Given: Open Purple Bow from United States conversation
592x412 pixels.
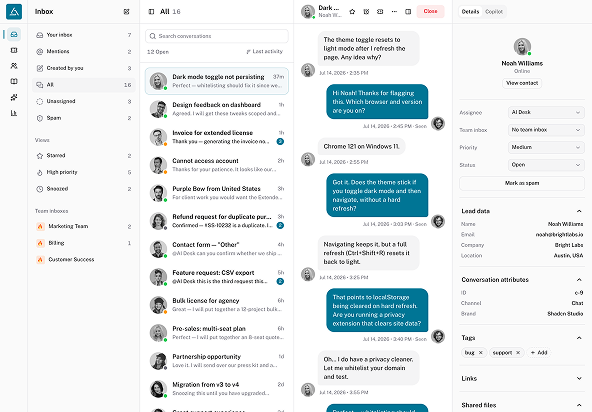Looking at the screenshot, I should [217, 193].
